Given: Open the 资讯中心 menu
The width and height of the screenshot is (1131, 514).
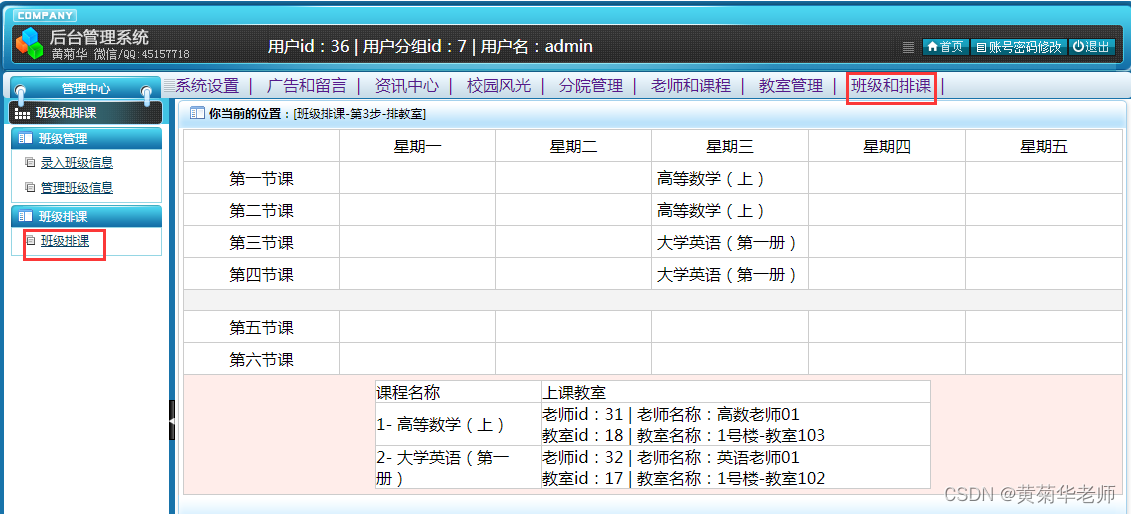Looking at the screenshot, I should click(x=407, y=86).
